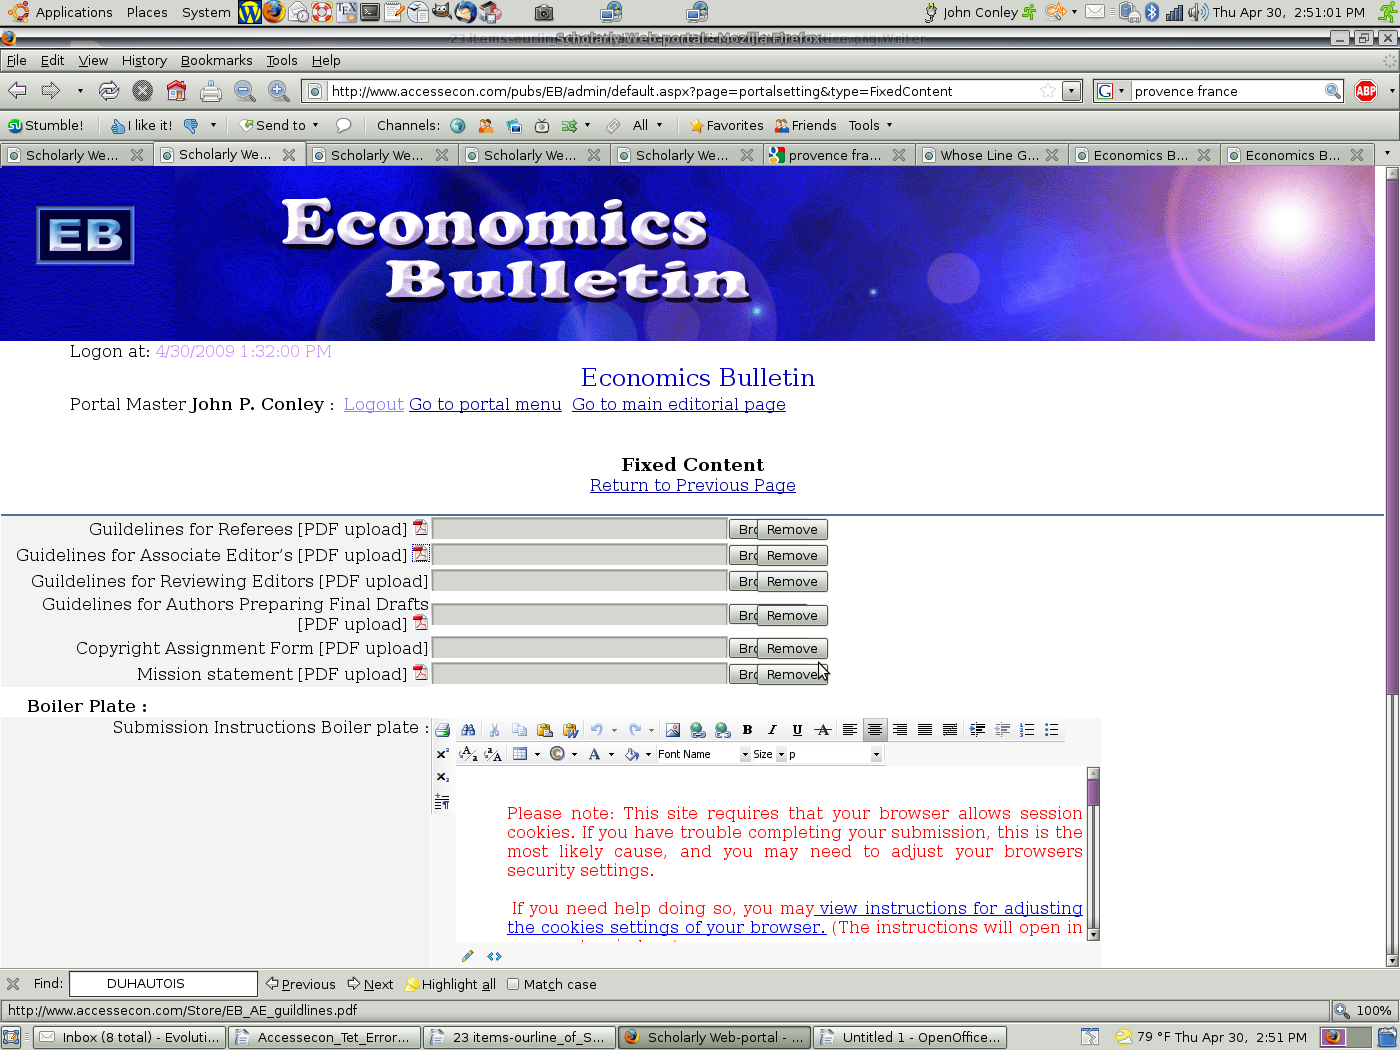Click the Insert Hyperlink globe icon
Image resolution: width=1400 pixels, height=1050 pixels.
pos(698,730)
